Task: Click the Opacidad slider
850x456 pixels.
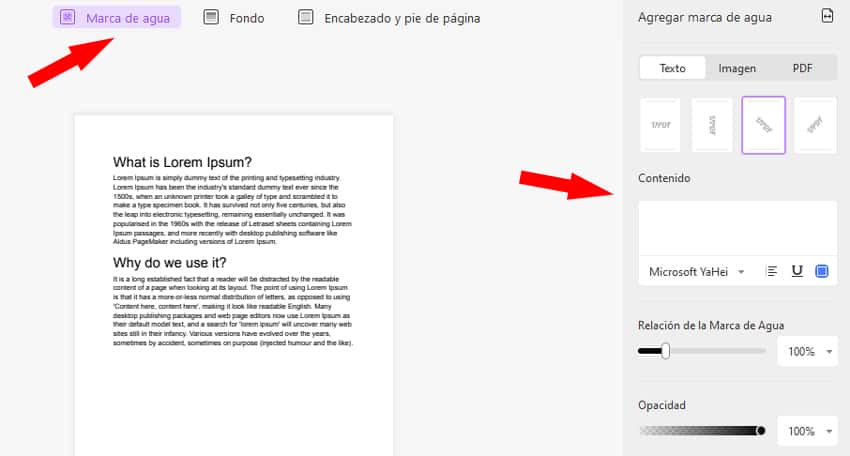Action: click(702, 431)
